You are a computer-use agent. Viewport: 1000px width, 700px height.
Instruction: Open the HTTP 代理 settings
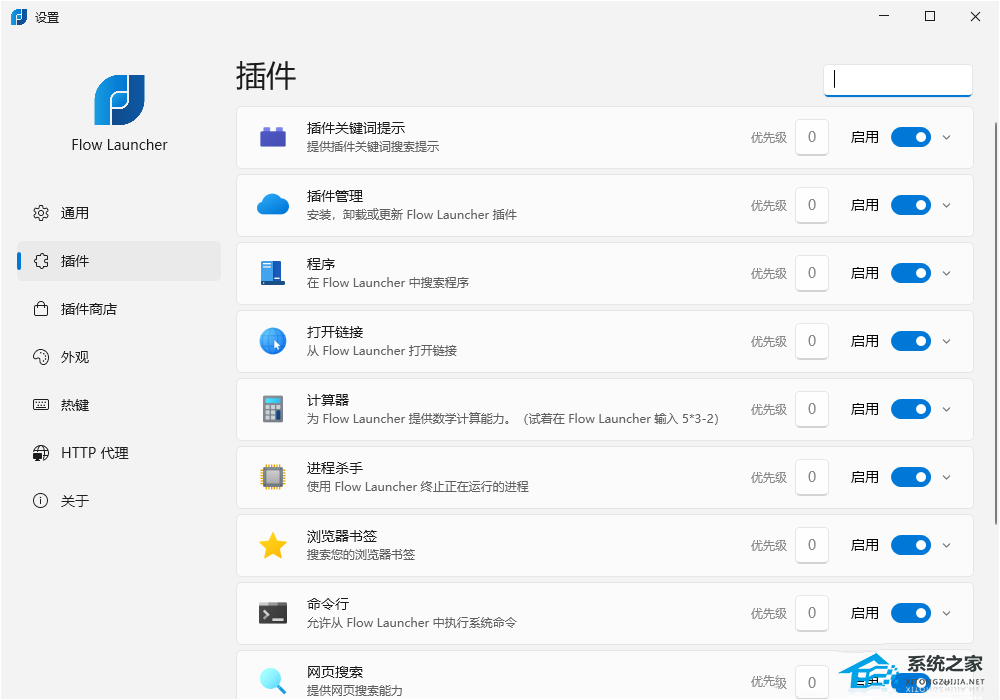tap(119, 453)
